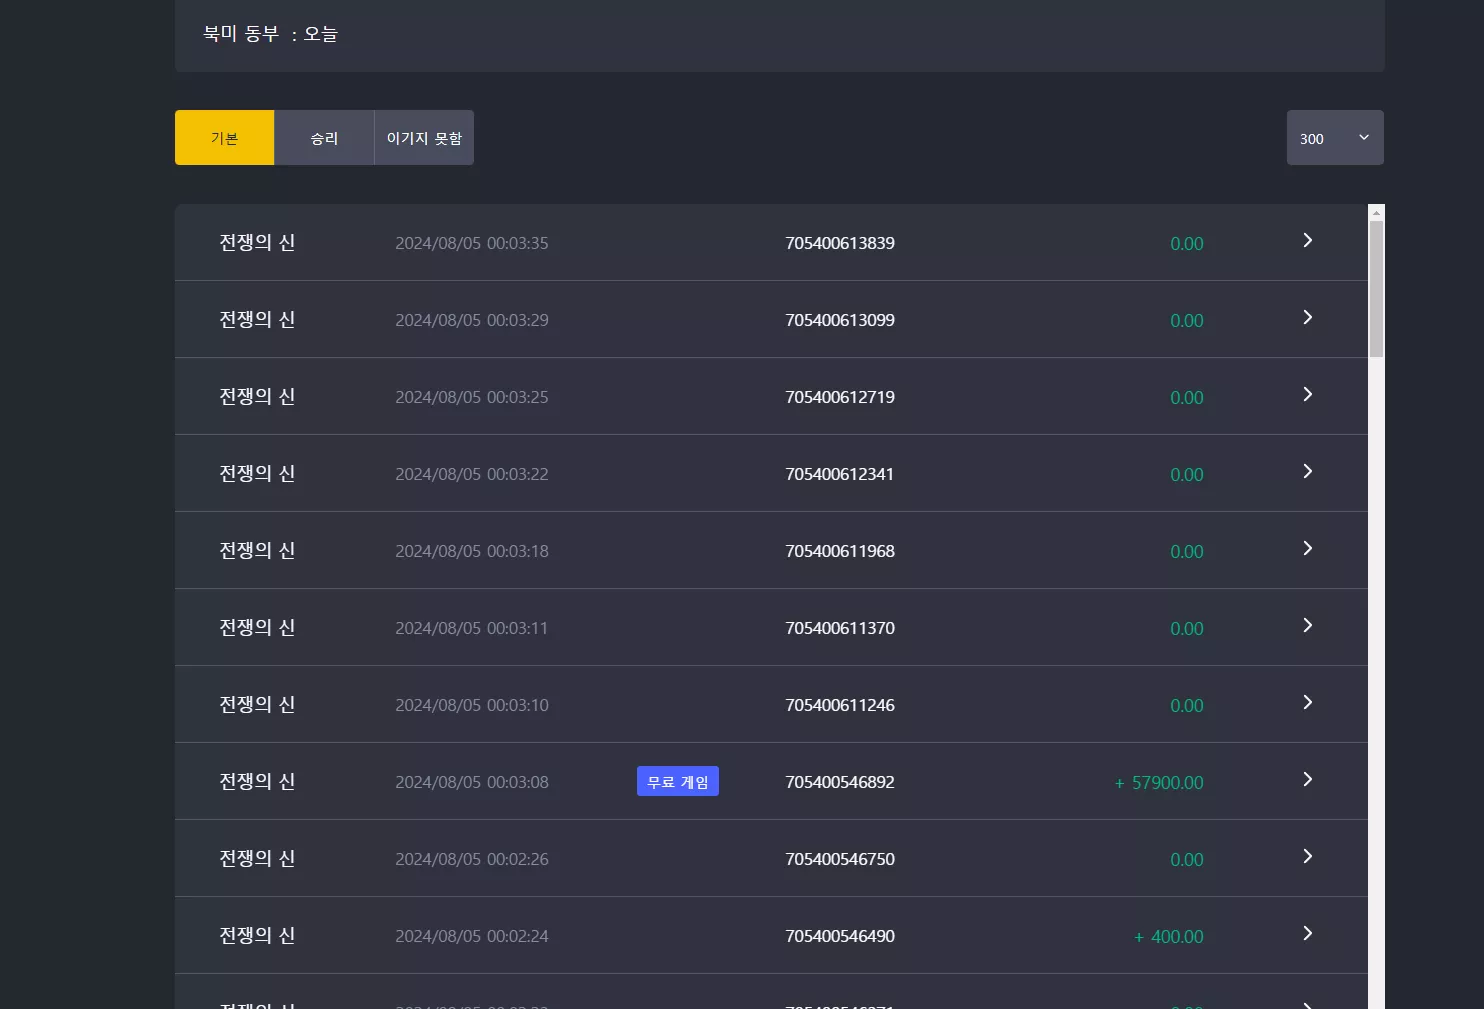Click the + 400.00 win amount

[x=1169, y=937]
